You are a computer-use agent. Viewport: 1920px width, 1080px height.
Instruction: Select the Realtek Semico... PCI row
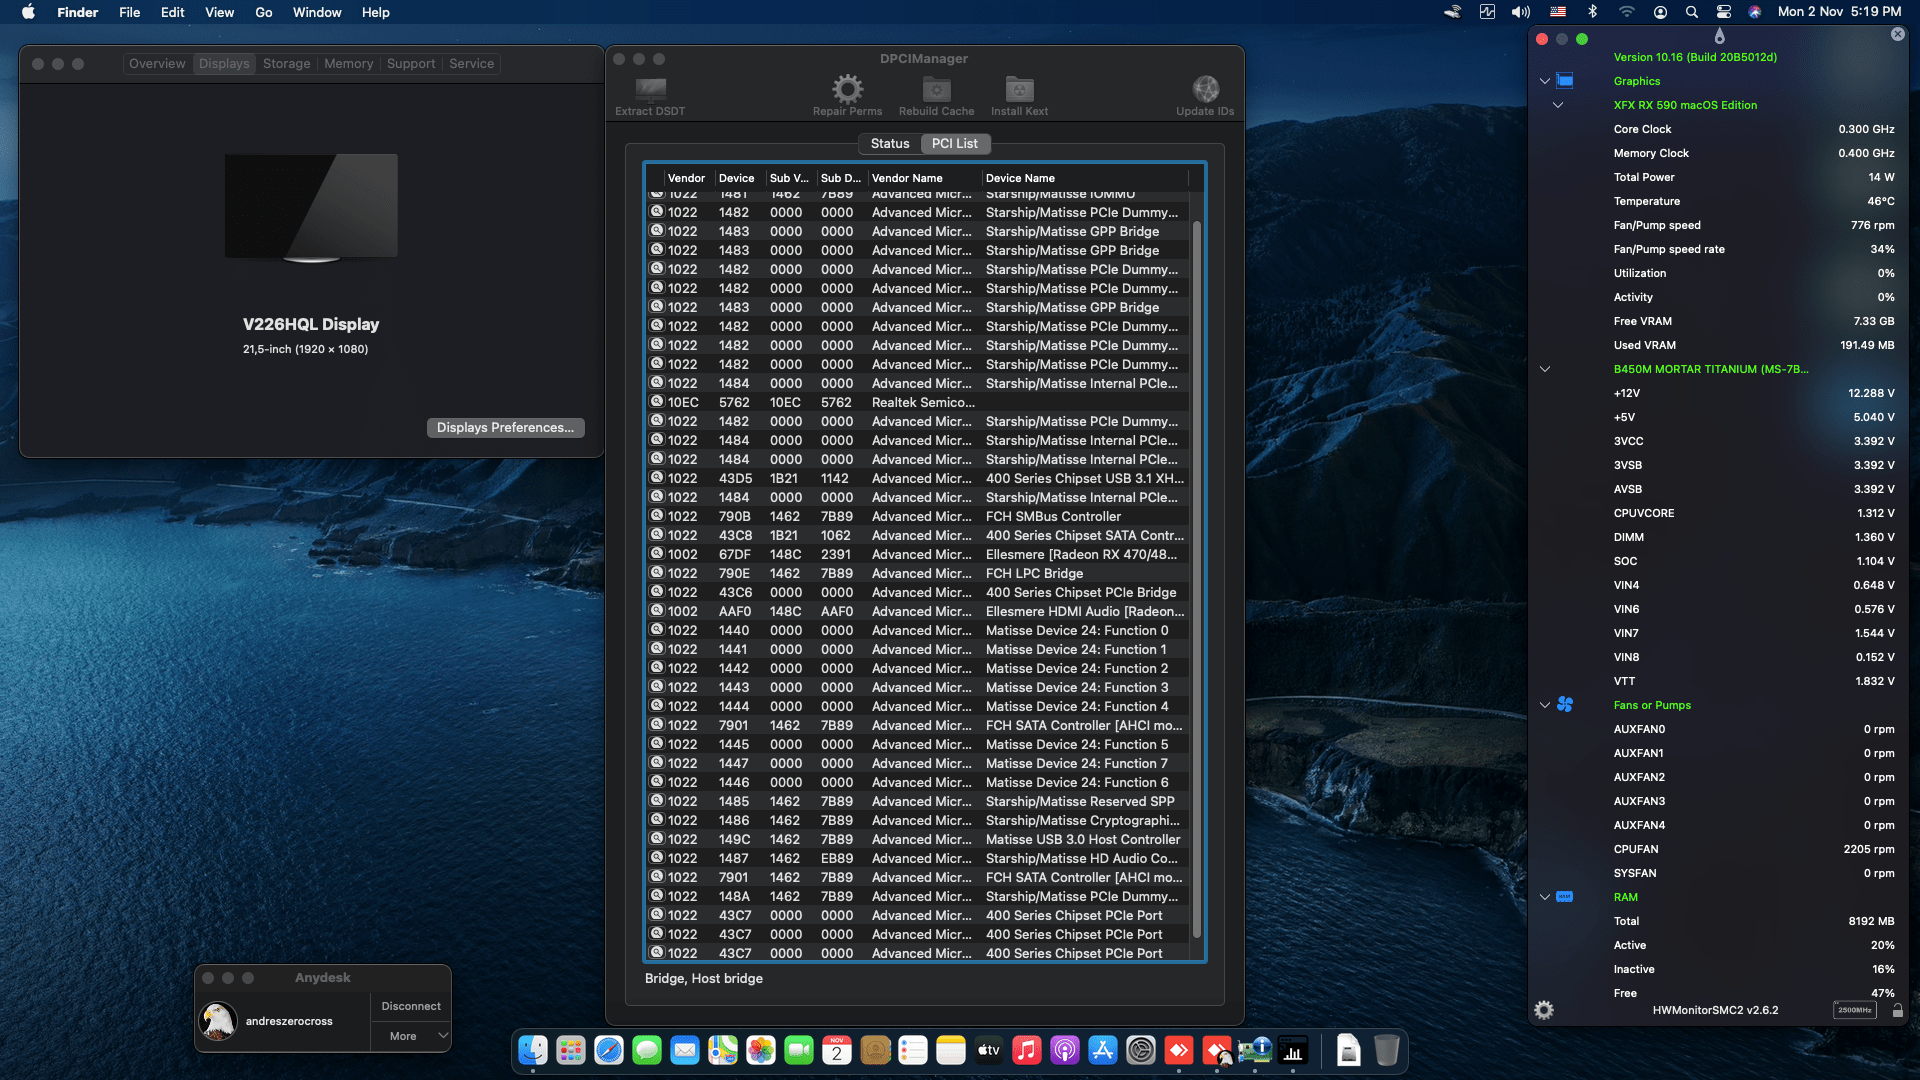(920, 402)
